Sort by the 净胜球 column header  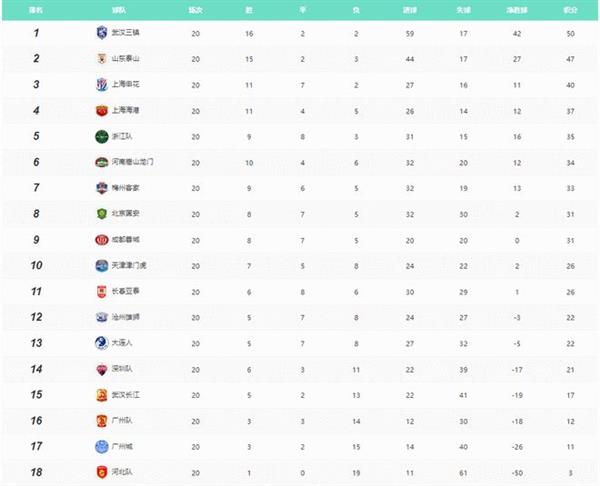[x=517, y=10]
